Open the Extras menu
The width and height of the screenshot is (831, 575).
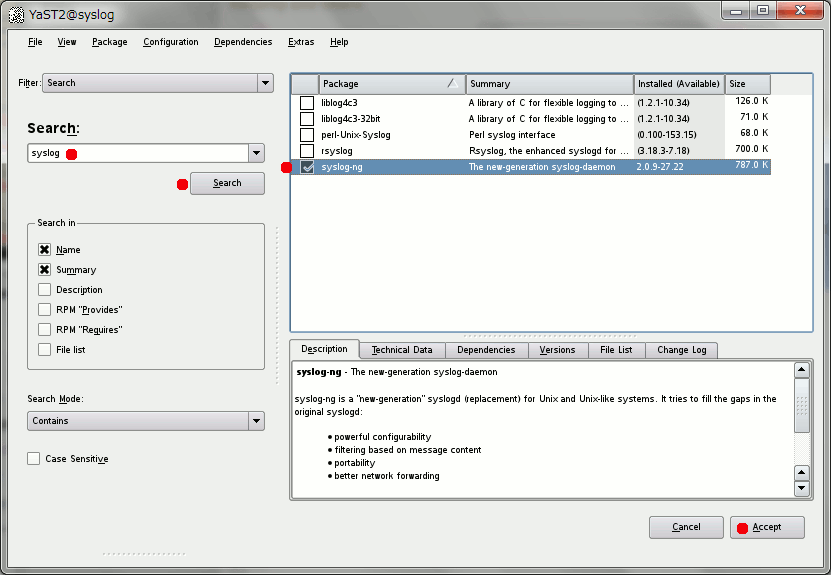point(301,42)
